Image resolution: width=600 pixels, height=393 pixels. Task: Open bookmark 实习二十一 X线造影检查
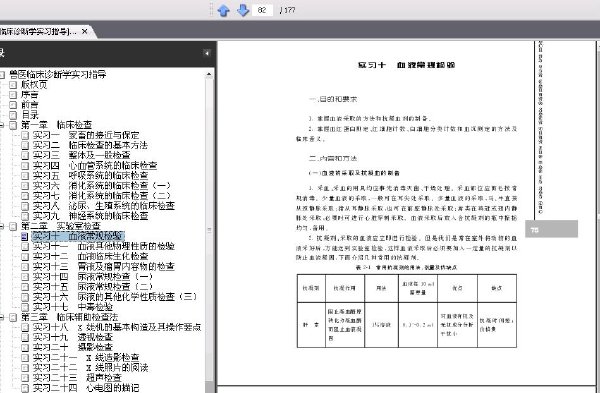pos(85,357)
